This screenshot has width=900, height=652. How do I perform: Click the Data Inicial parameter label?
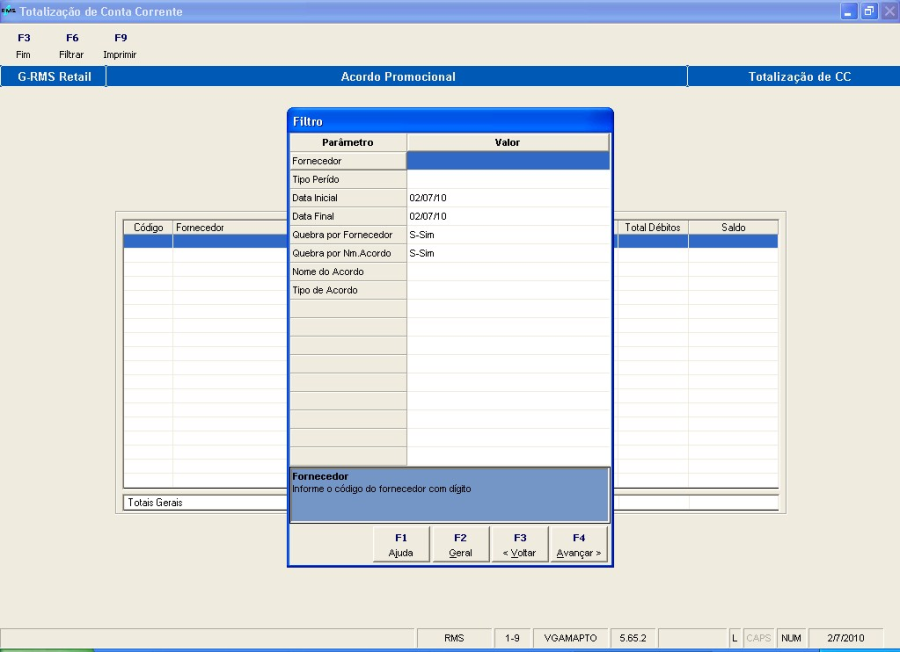348,197
